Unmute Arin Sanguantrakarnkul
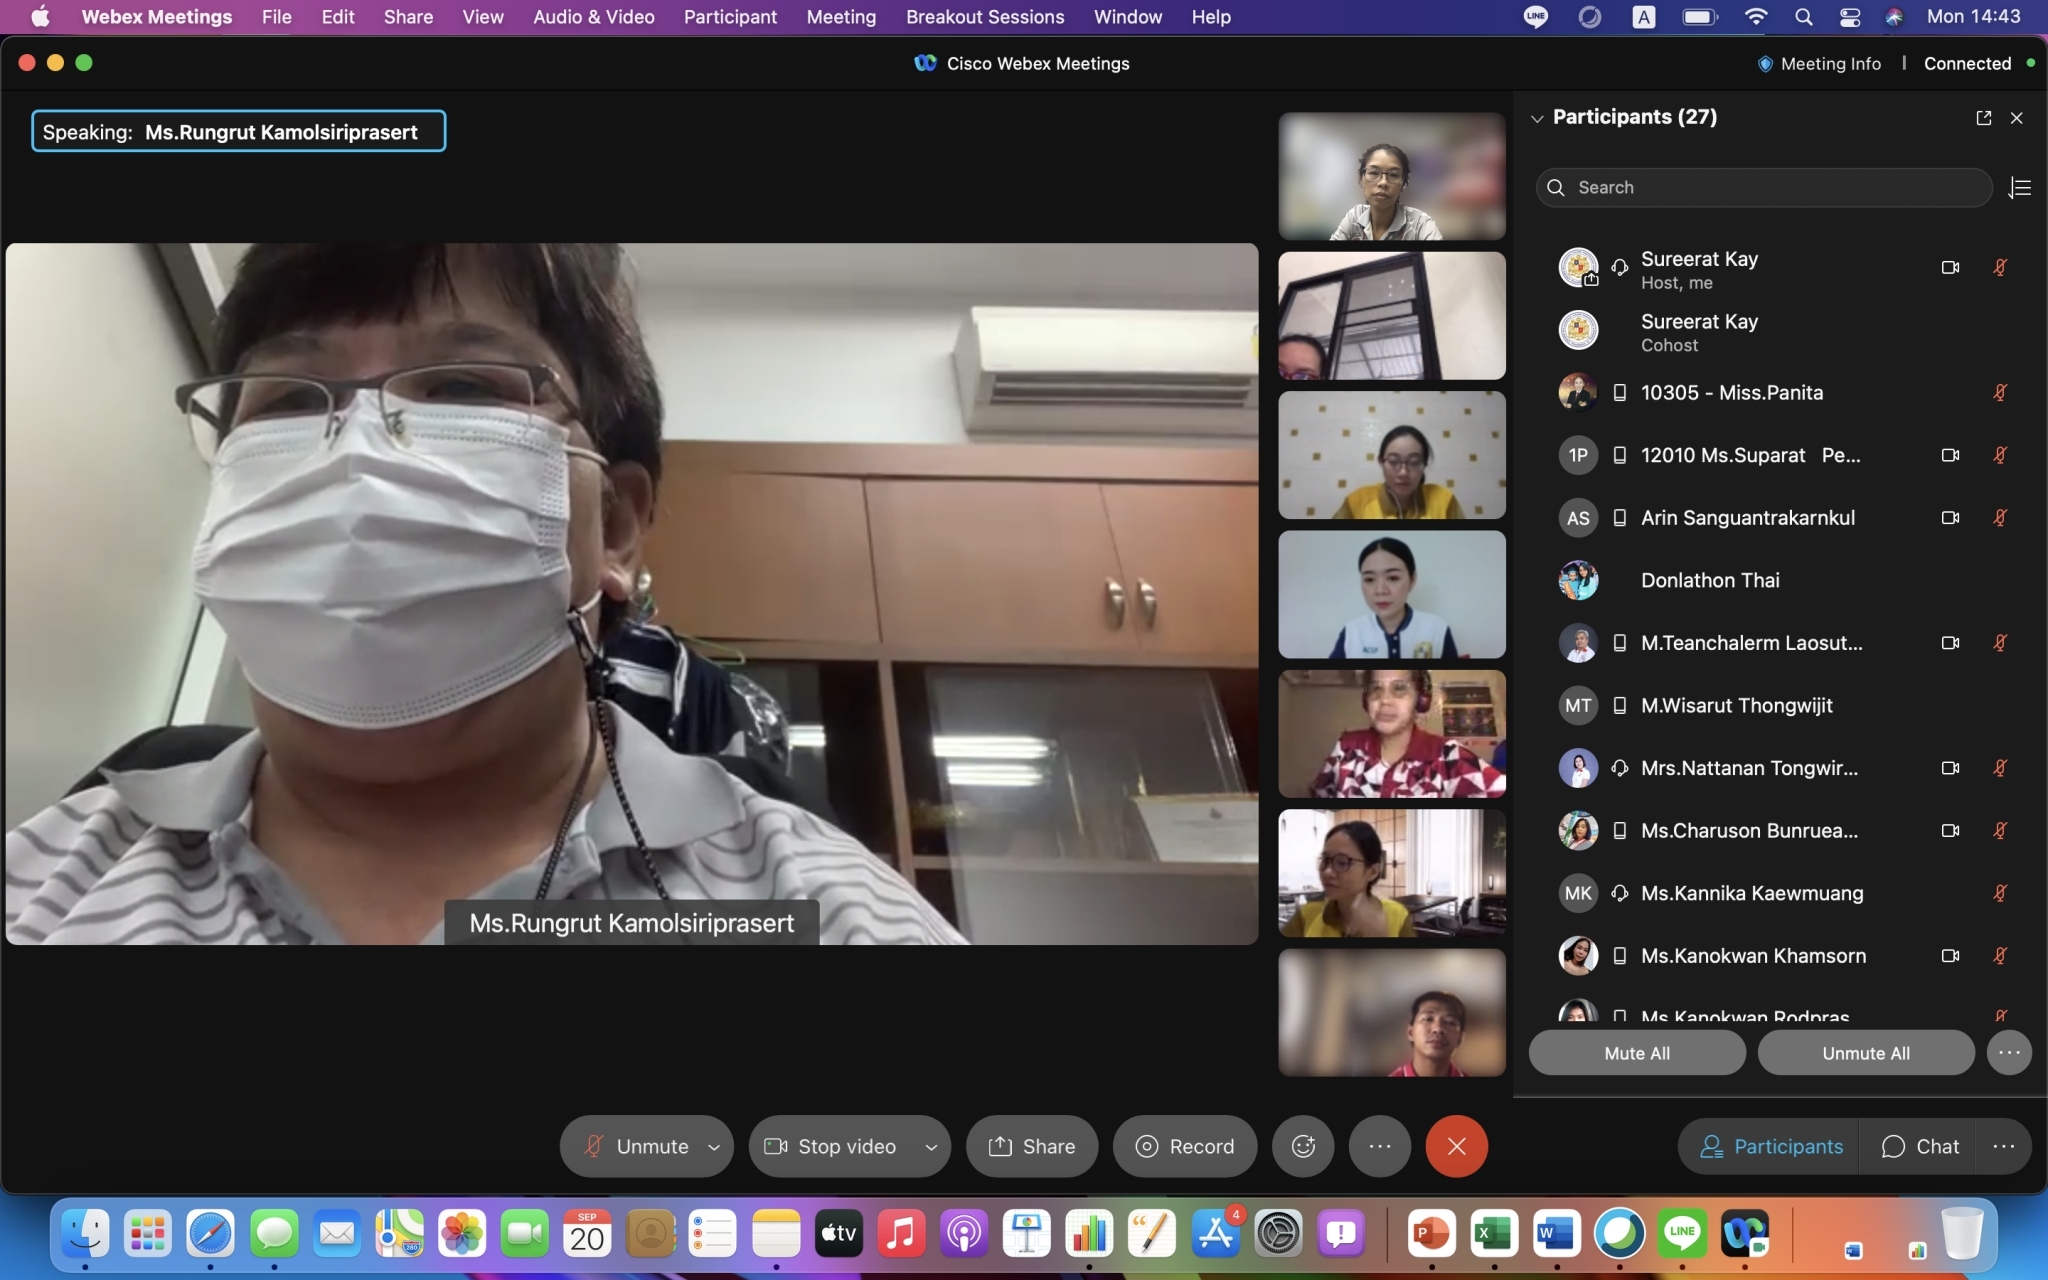This screenshot has width=2048, height=1280. pos(2000,518)
